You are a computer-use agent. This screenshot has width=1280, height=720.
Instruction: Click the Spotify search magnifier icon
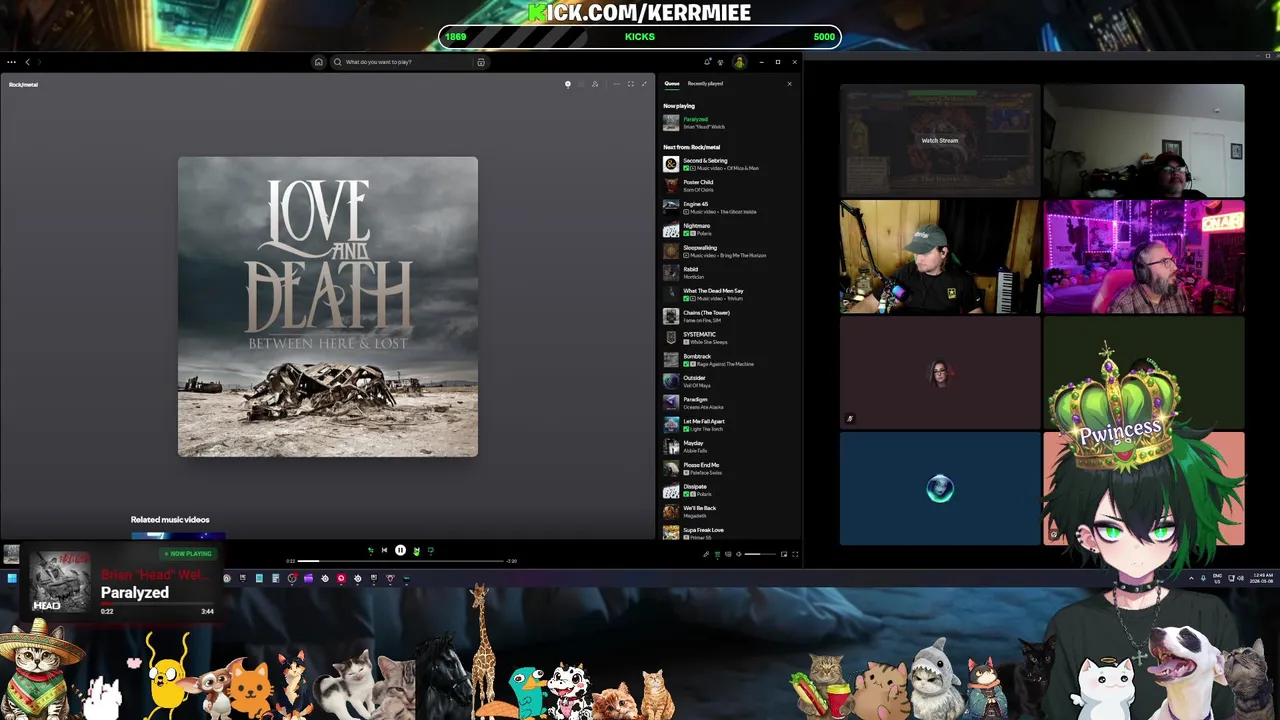337,62
